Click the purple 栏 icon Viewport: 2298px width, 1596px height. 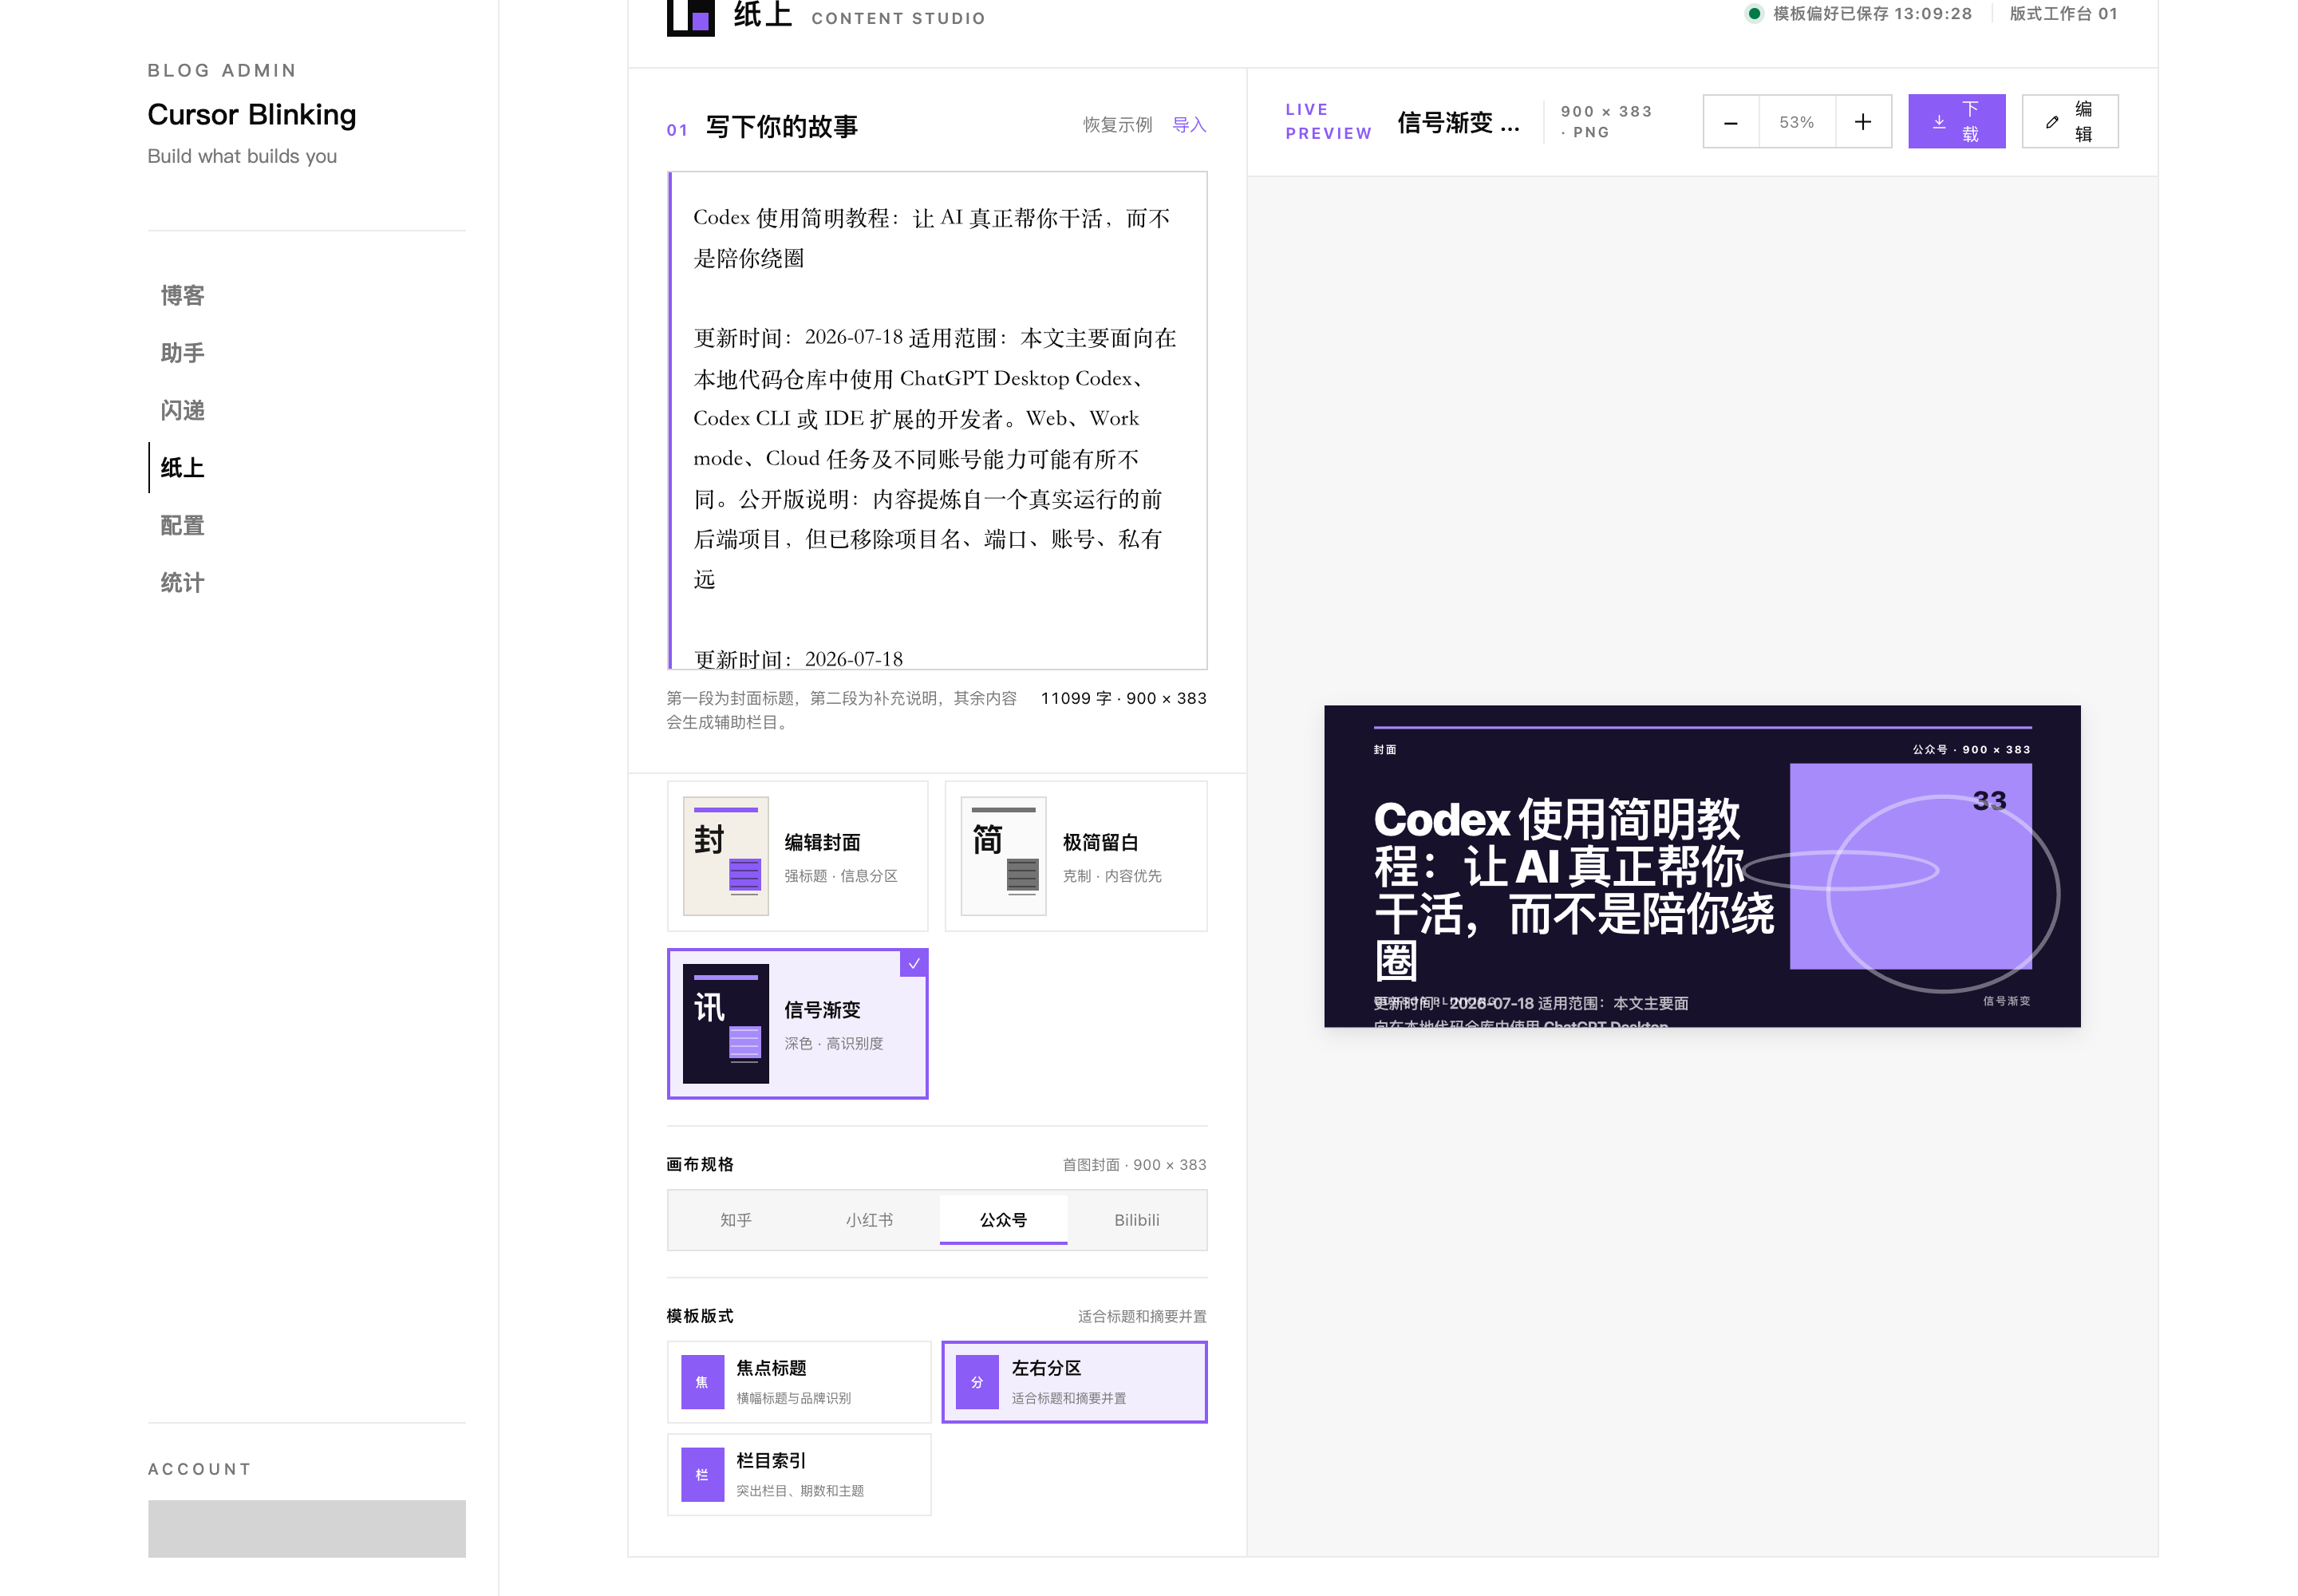pyautogui.click(x=702, y=1475)
